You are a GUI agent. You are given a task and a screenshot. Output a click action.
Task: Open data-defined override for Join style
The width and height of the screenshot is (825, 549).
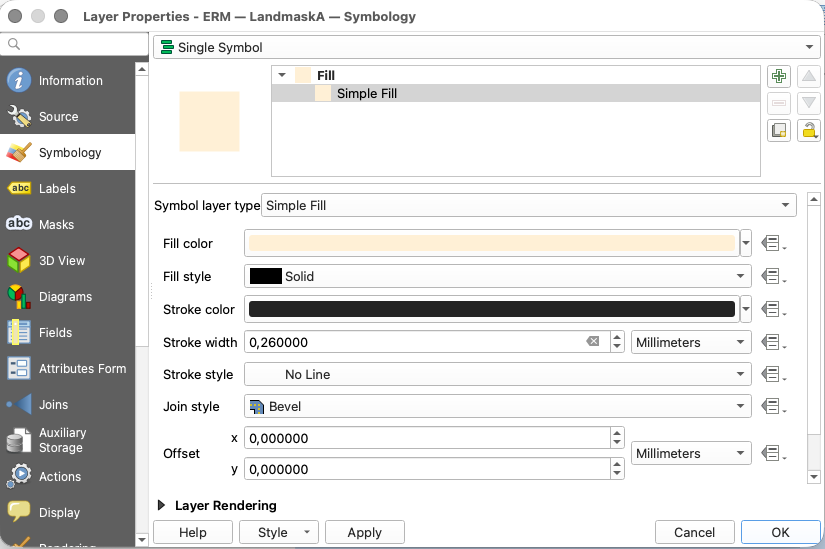tap(770, 406)
